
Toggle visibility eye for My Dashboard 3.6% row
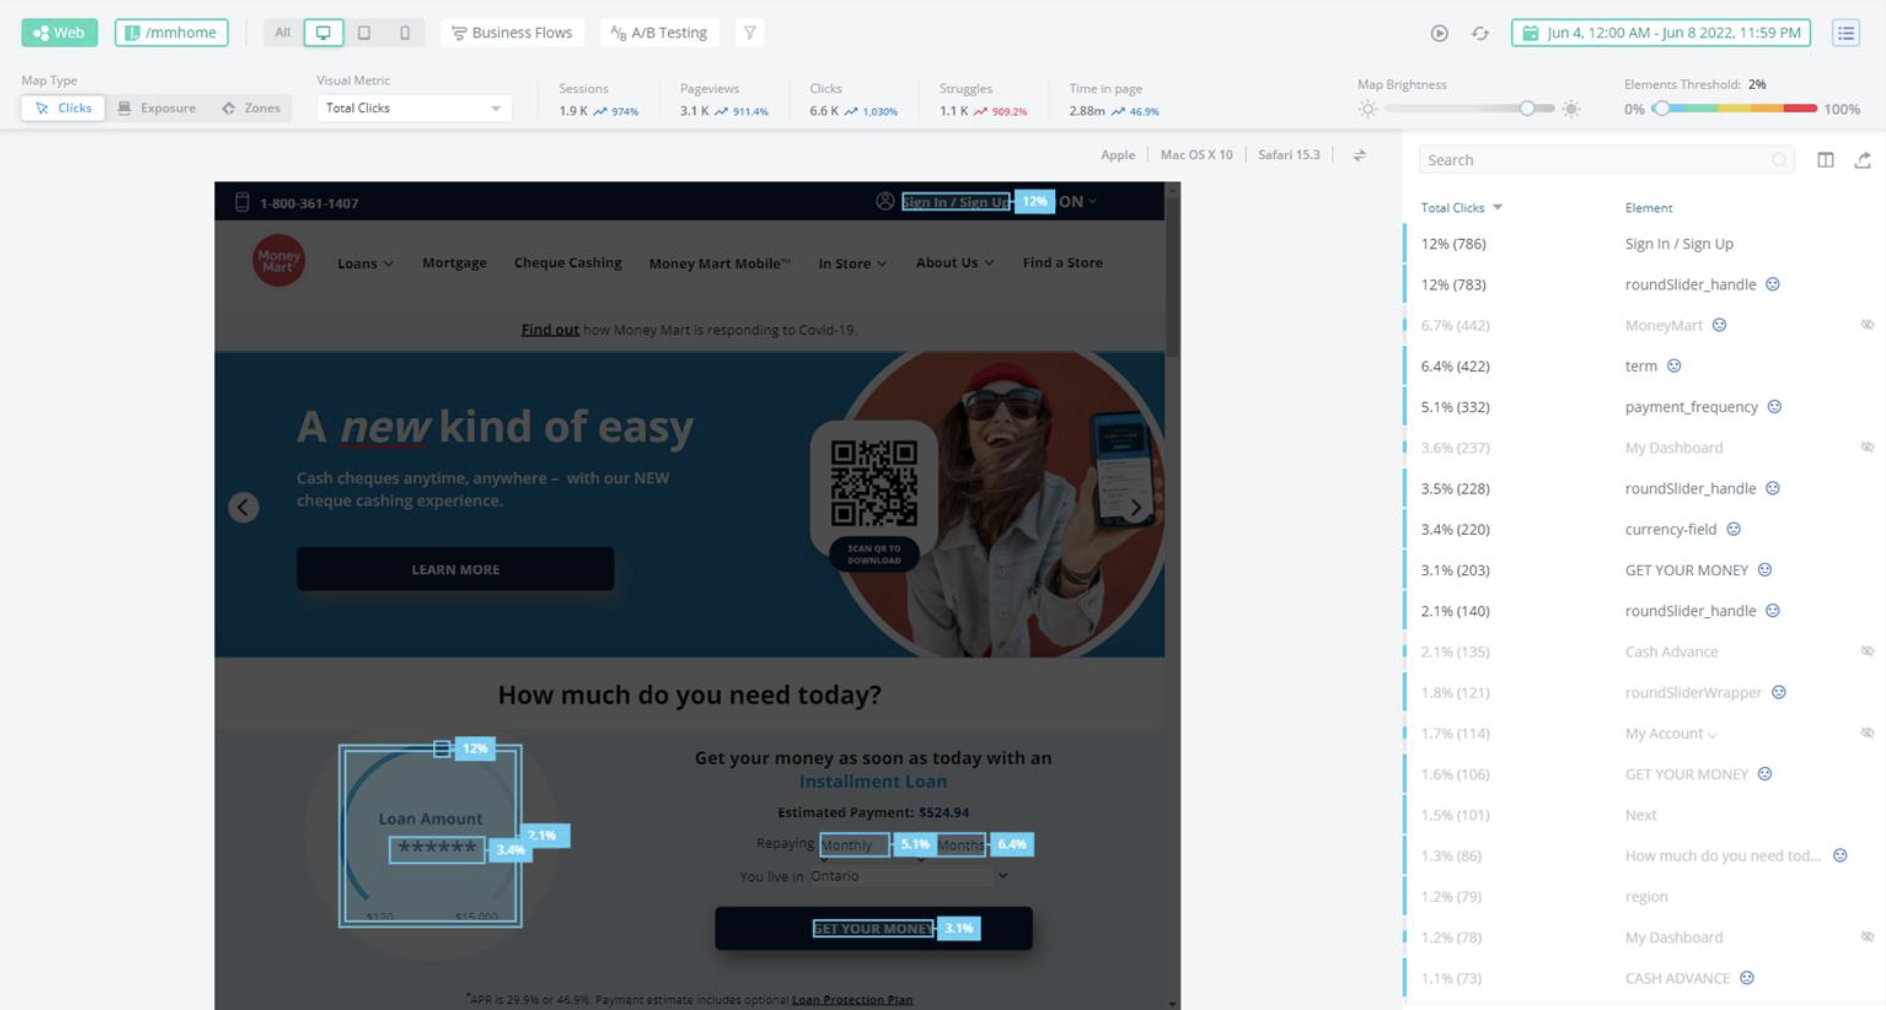tap(1866, 447)
